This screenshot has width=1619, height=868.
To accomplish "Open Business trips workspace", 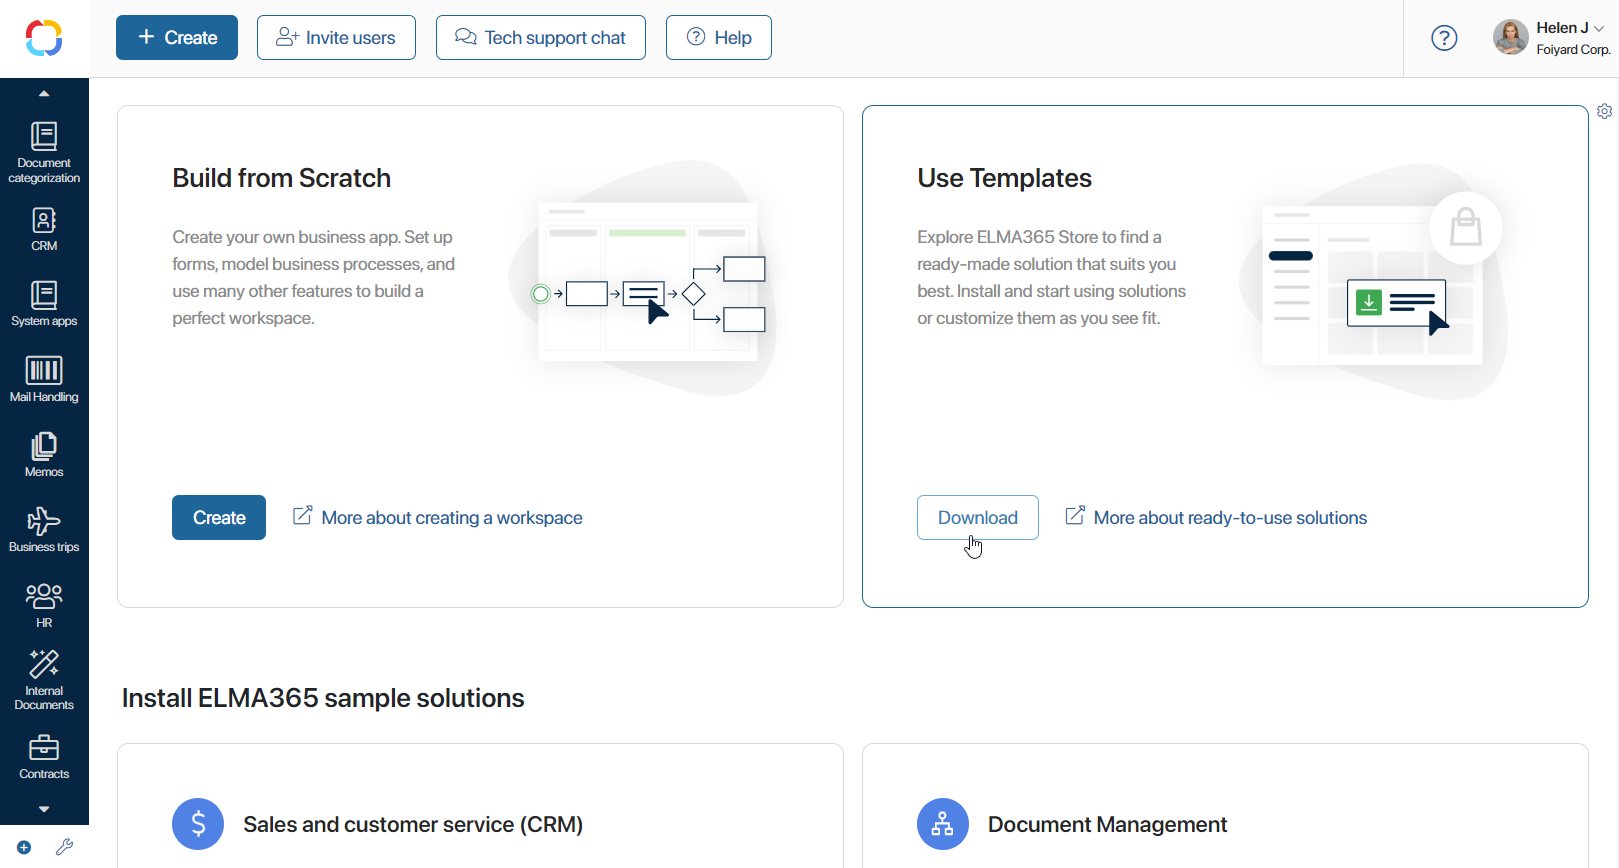I will 44,530.
